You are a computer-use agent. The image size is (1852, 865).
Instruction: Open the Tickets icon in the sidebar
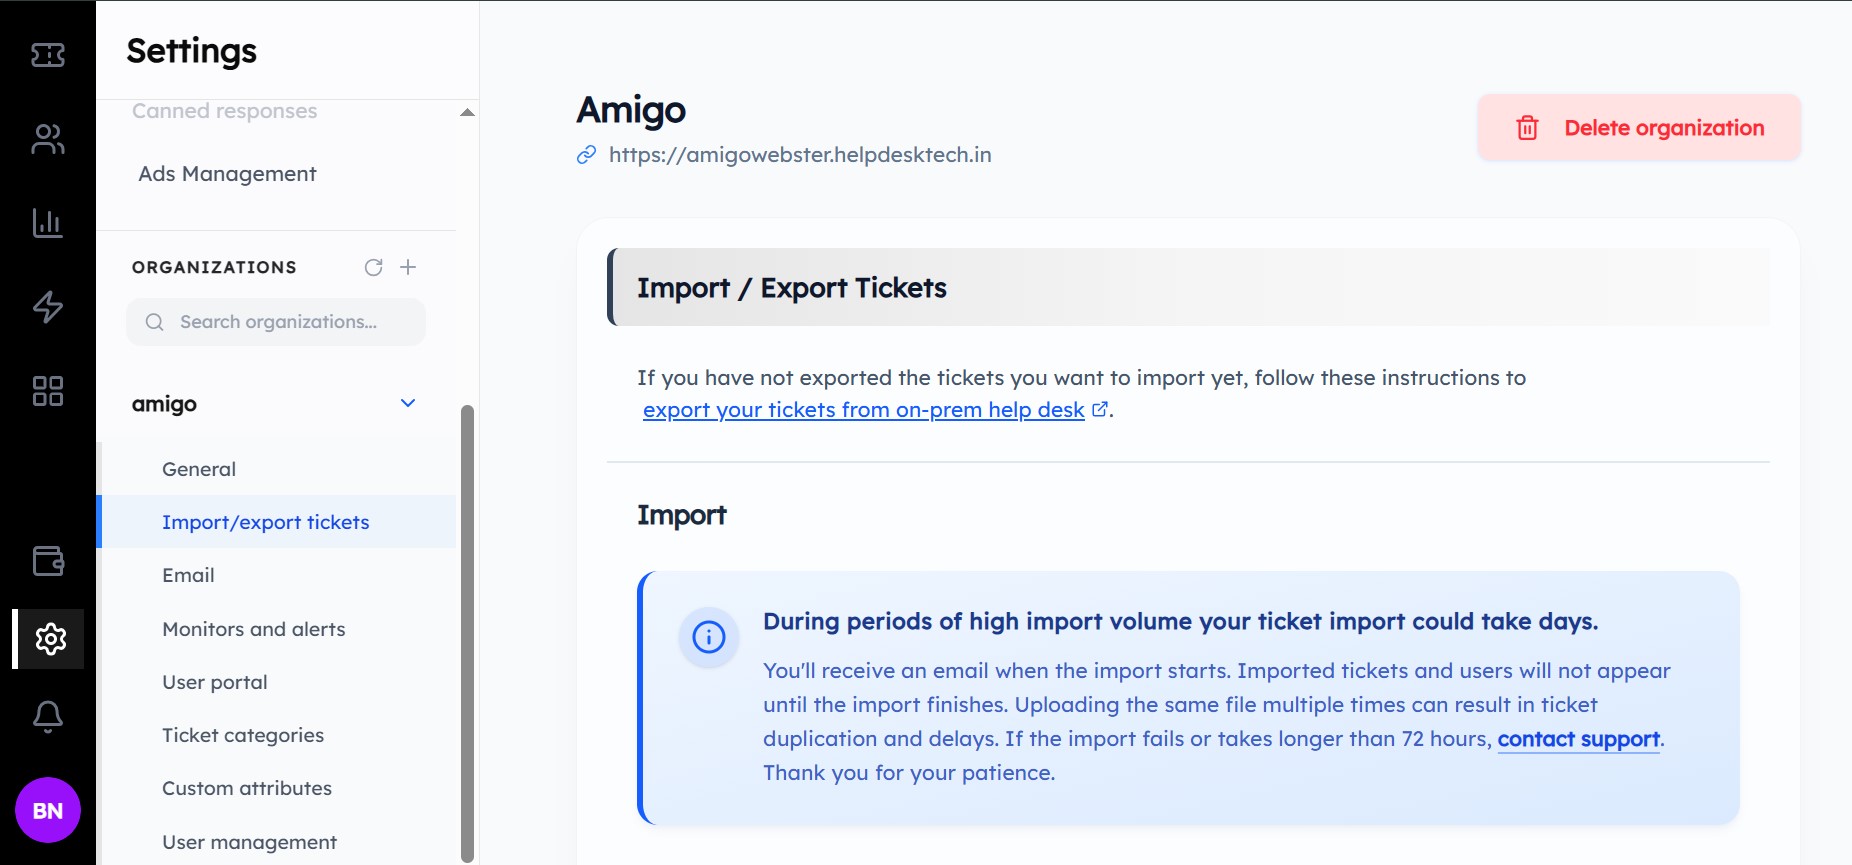(48, 55)
